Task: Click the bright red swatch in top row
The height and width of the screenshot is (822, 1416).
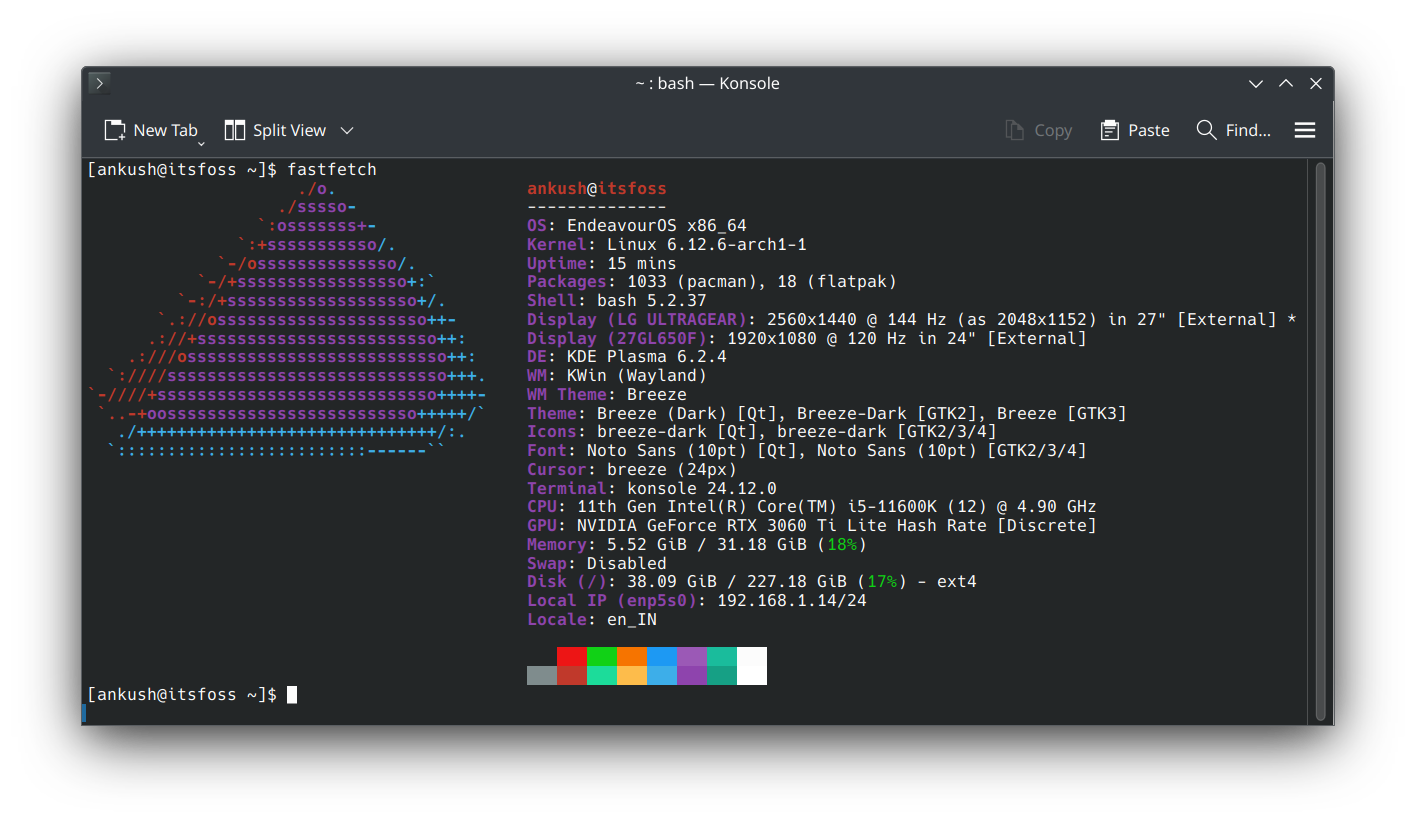Action: click(572, 656)
